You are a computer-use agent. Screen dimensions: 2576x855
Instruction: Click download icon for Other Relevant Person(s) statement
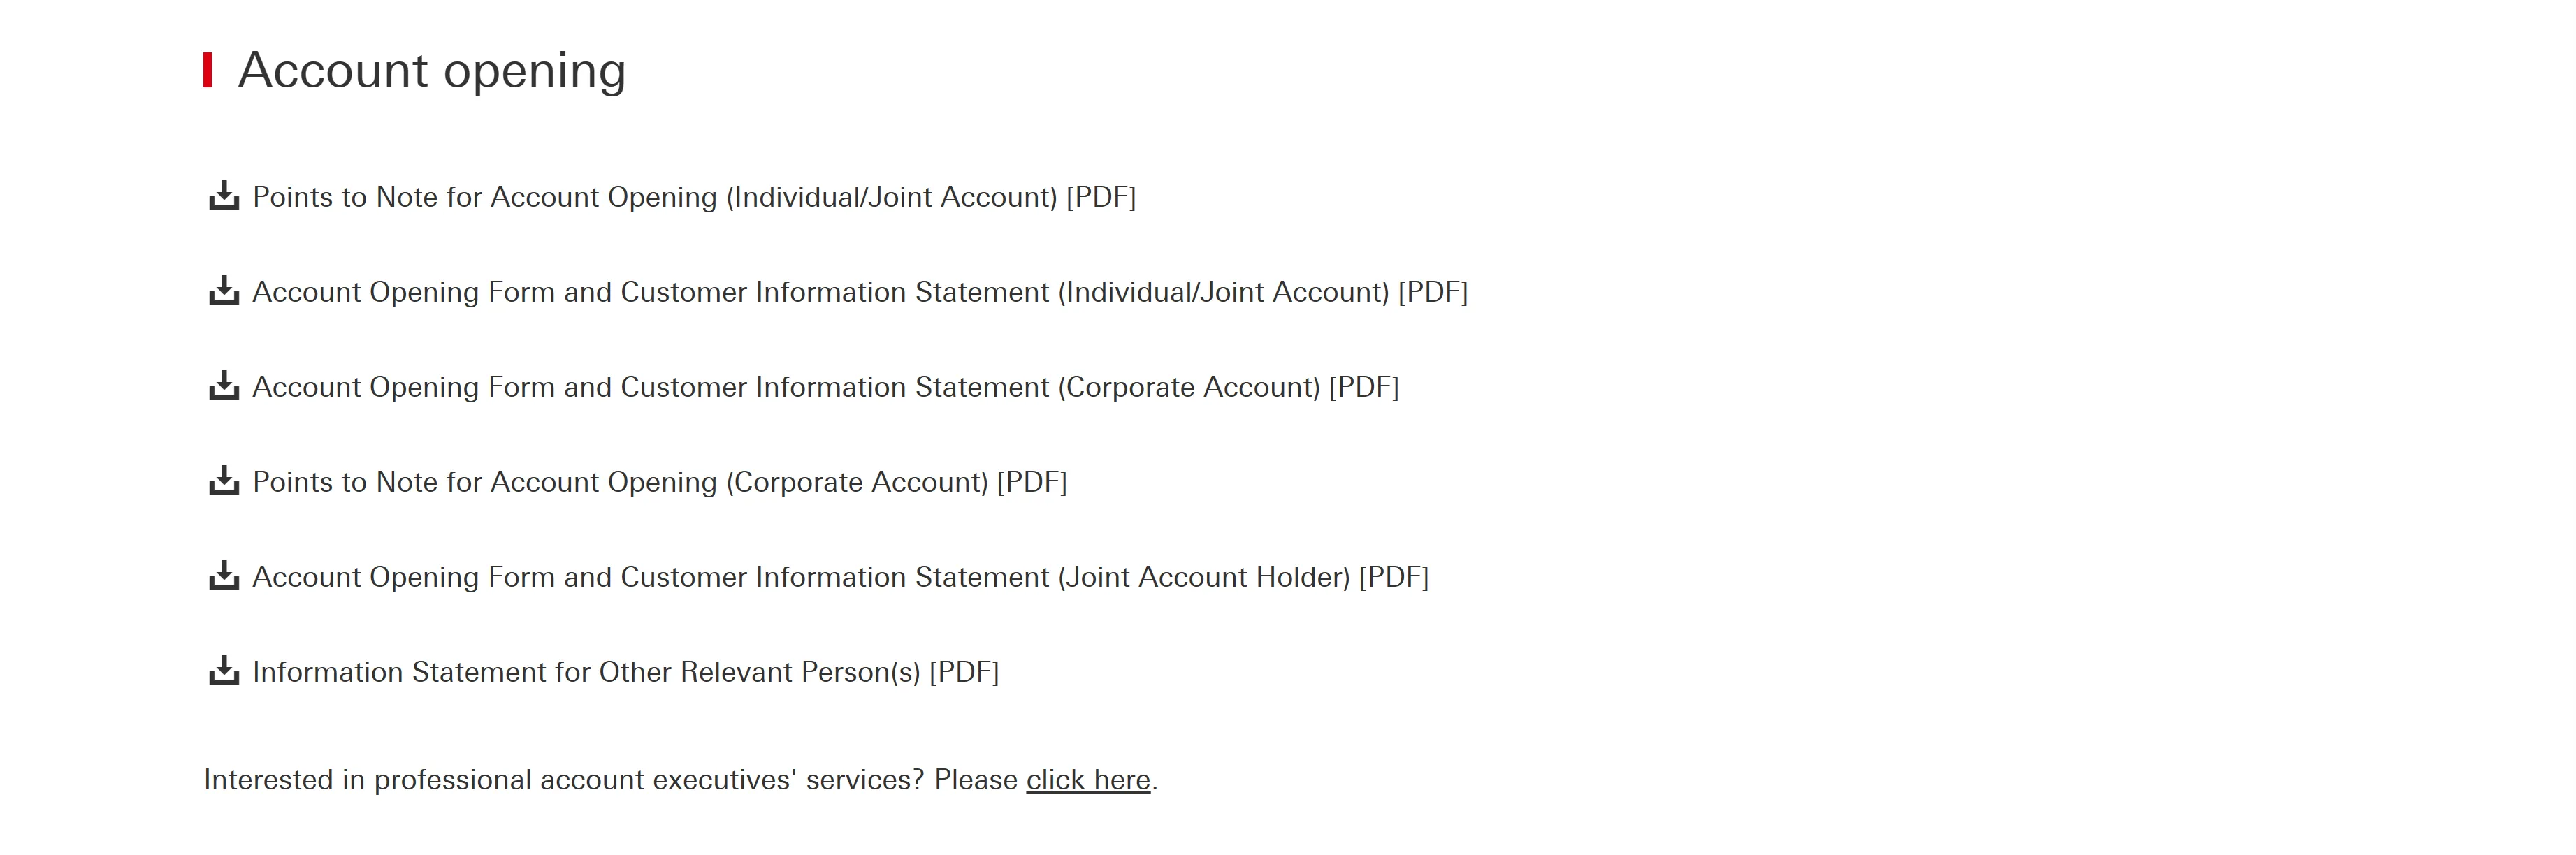tap(224, 671)
